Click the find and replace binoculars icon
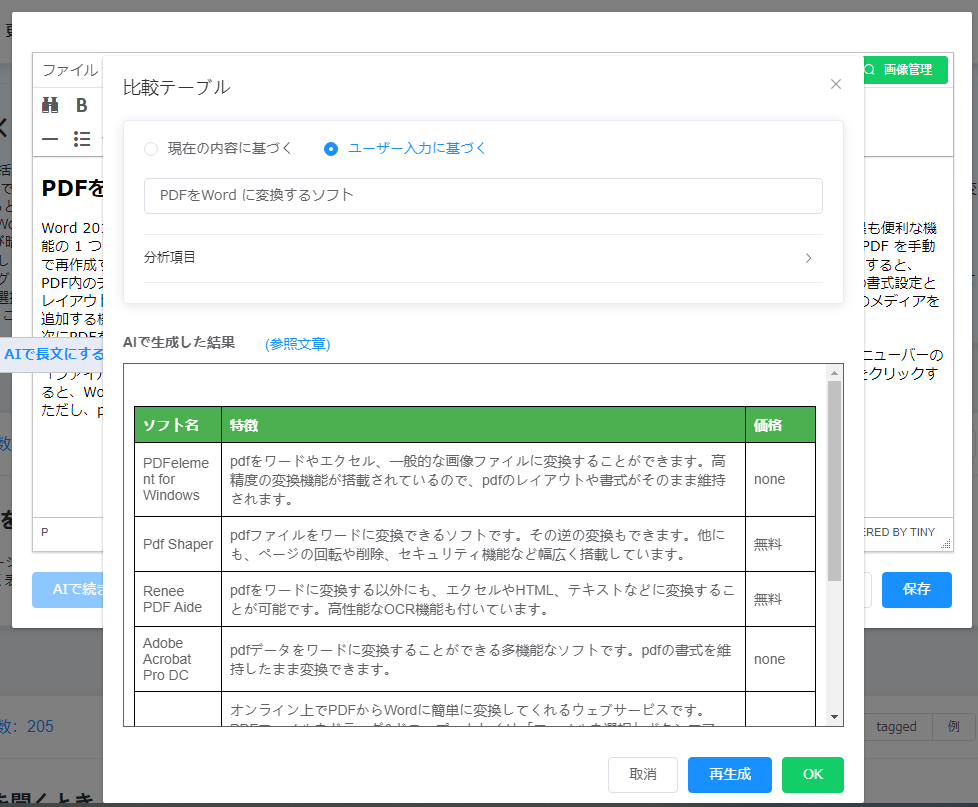 click(x=50, y=105)
